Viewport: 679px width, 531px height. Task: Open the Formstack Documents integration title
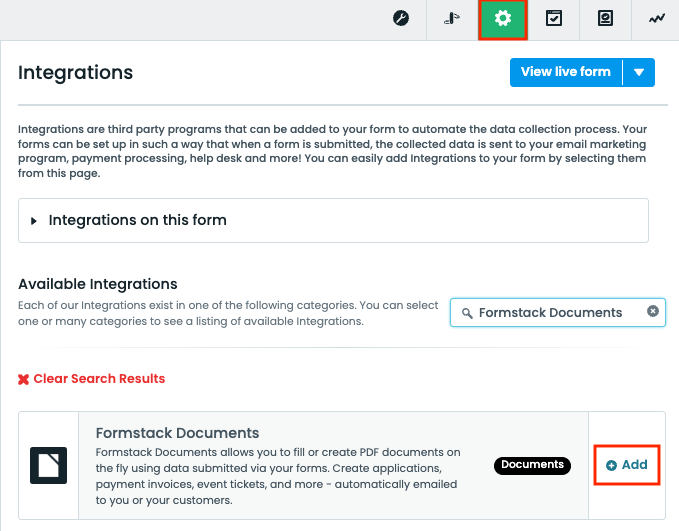click(x=177, y=433)
